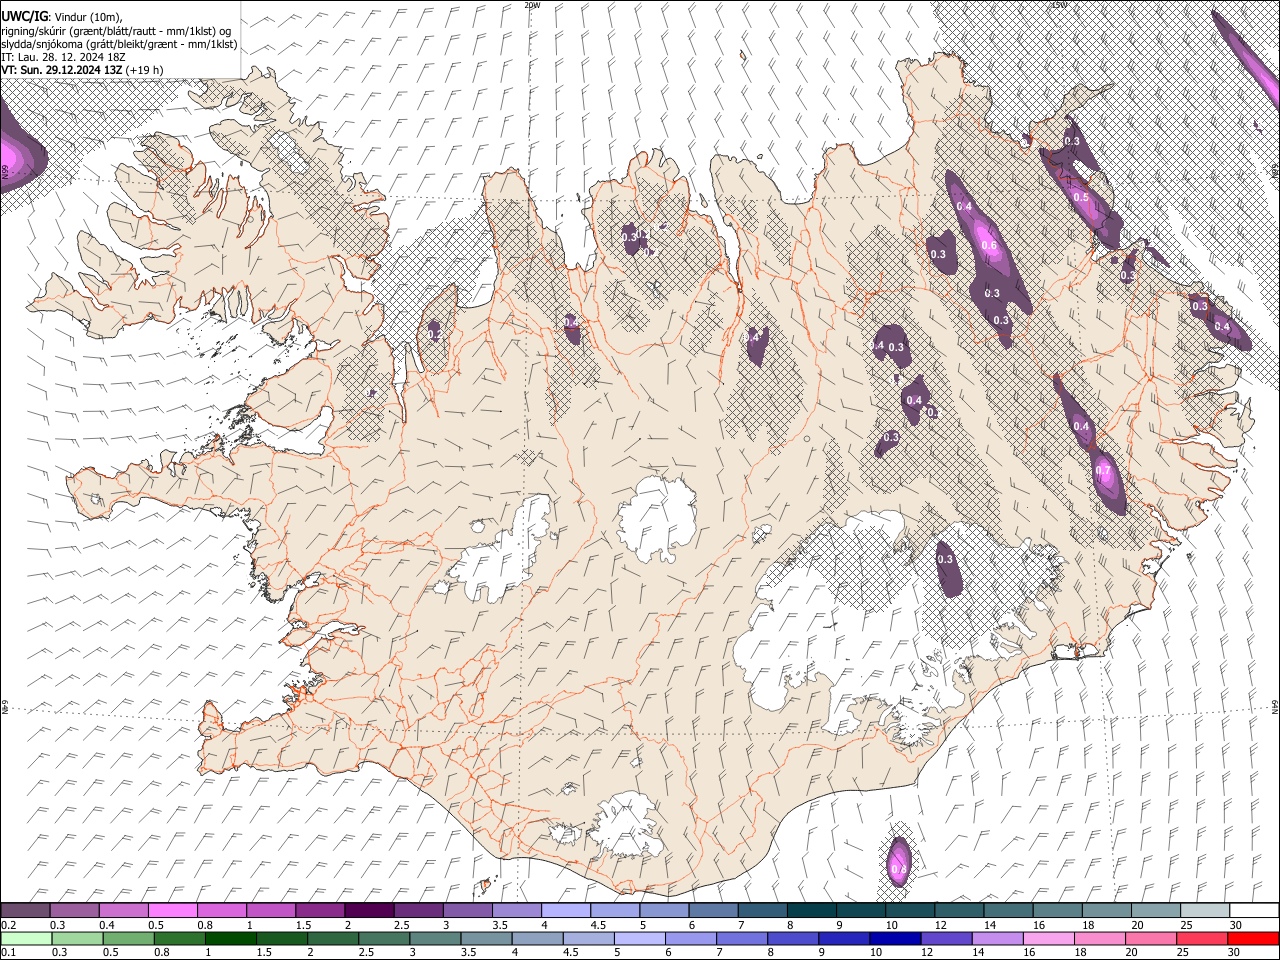1280x960 pixels.
Task: Click the '0.2' label in upper legend row
Action: 8,925
